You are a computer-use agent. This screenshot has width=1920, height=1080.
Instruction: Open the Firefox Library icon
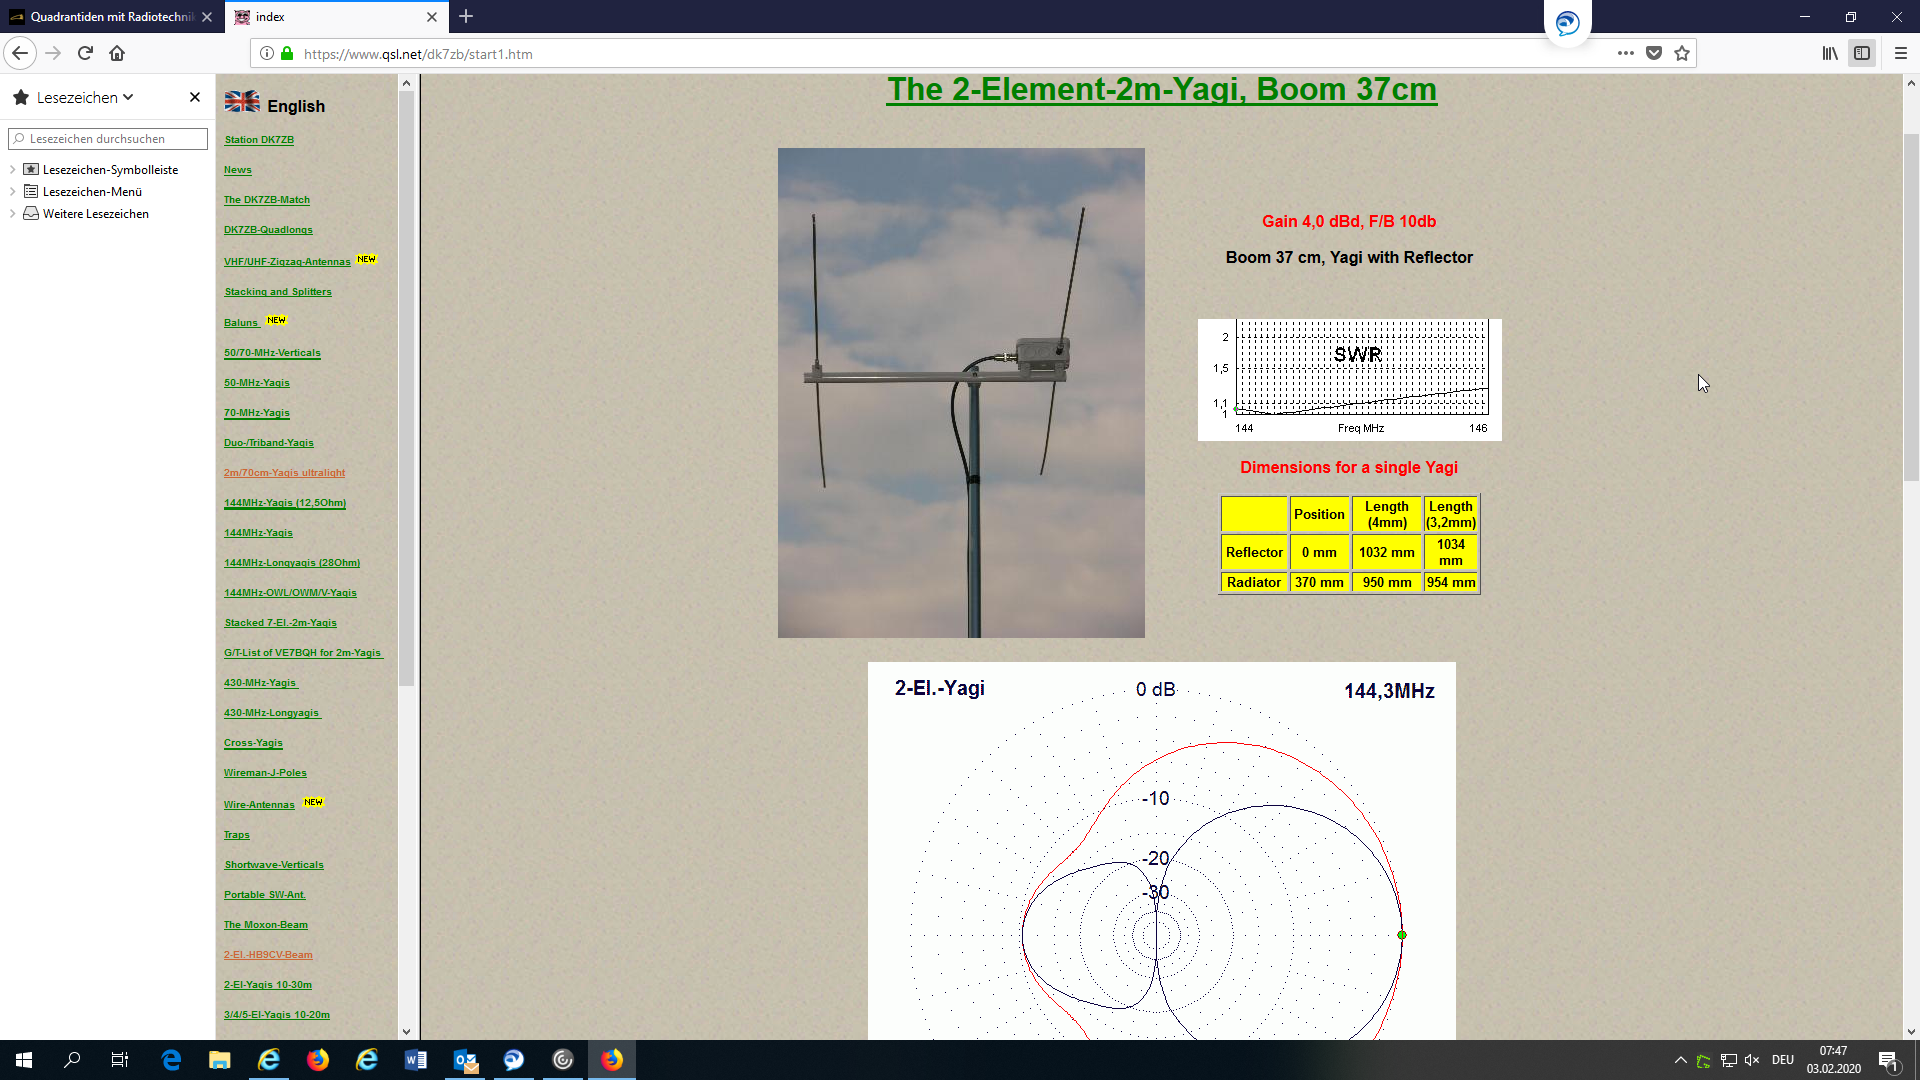pyautogui.click(x=1830, y=54)
